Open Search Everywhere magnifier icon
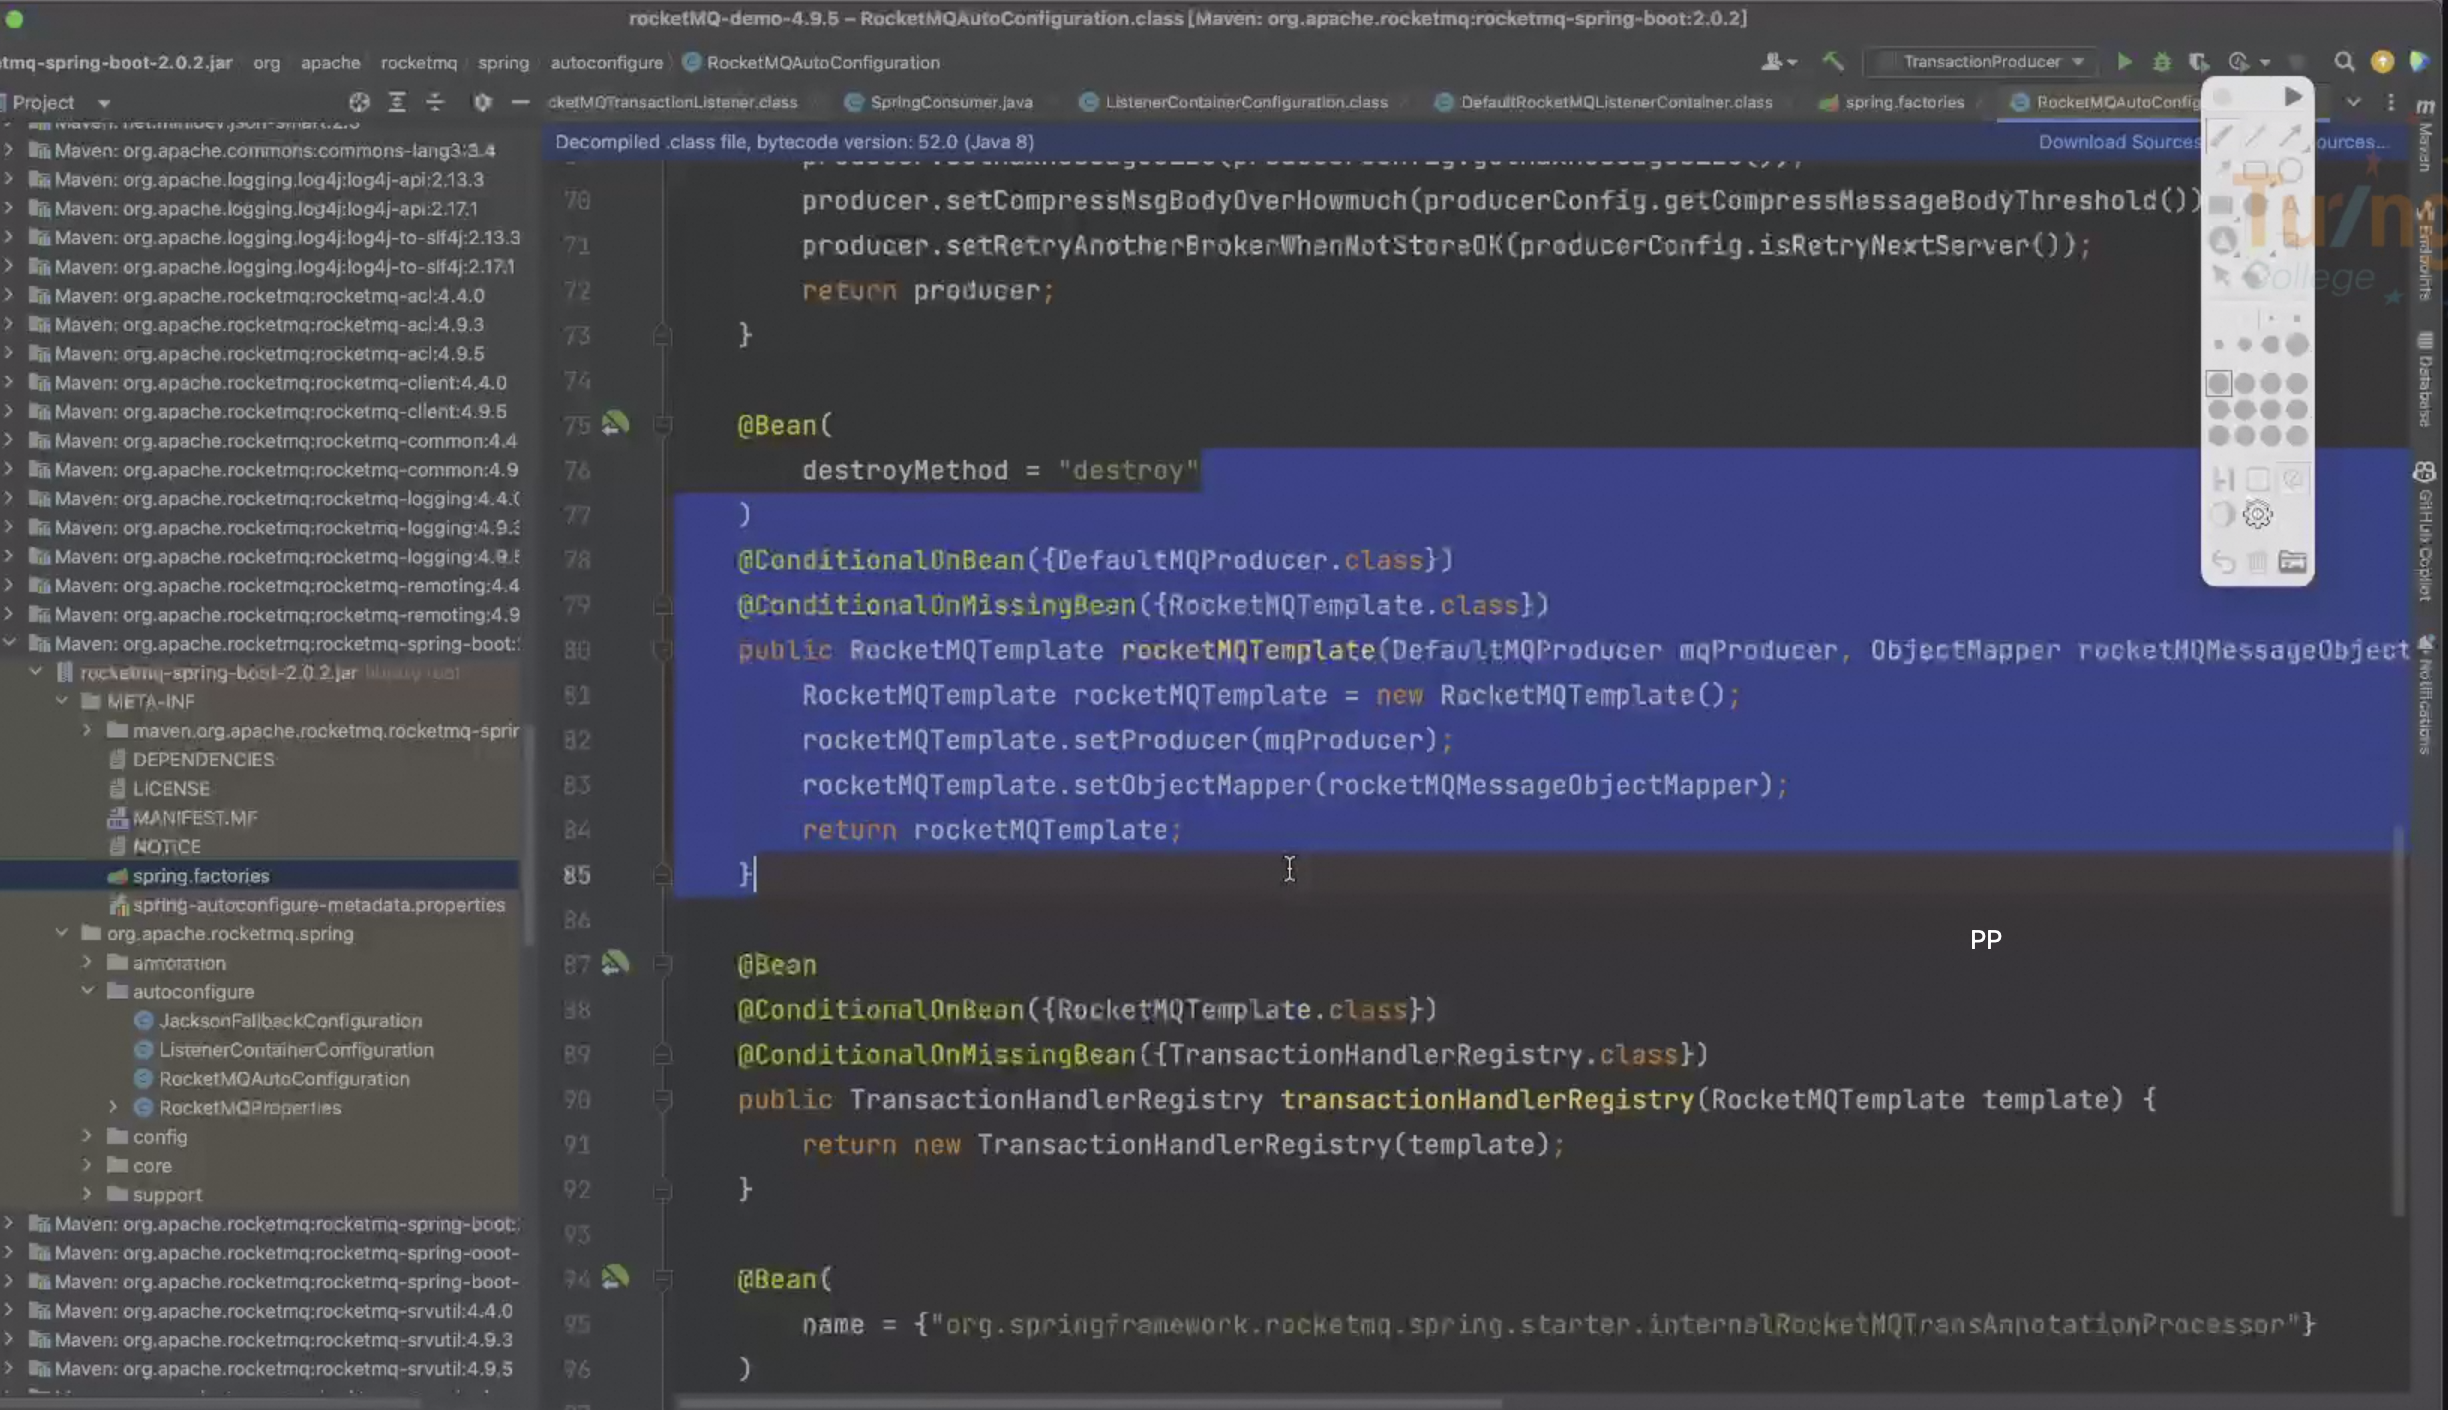The width and height of the screenshot is (2448, 1410). [x=2344, y=62]
